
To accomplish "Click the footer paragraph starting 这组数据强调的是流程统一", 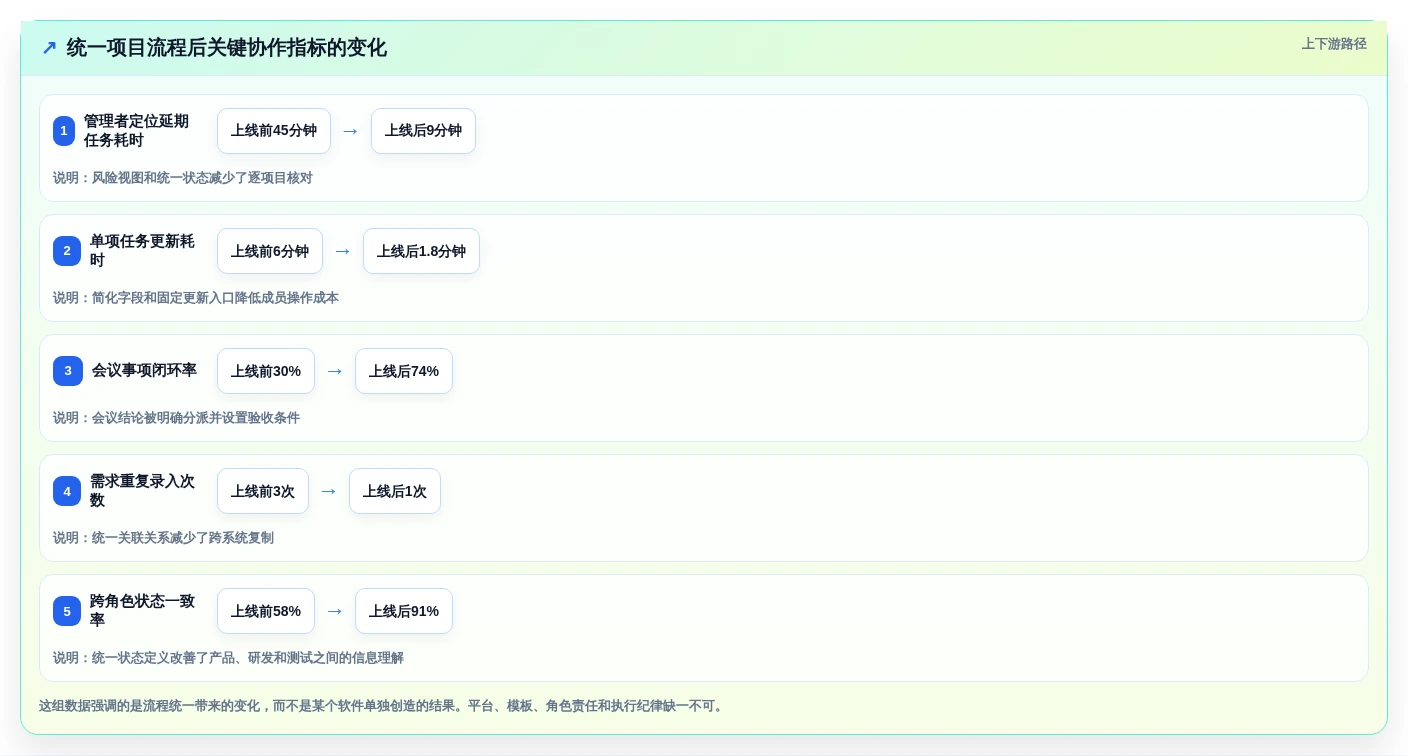I will pyautogui.click(x=381, y=706).
